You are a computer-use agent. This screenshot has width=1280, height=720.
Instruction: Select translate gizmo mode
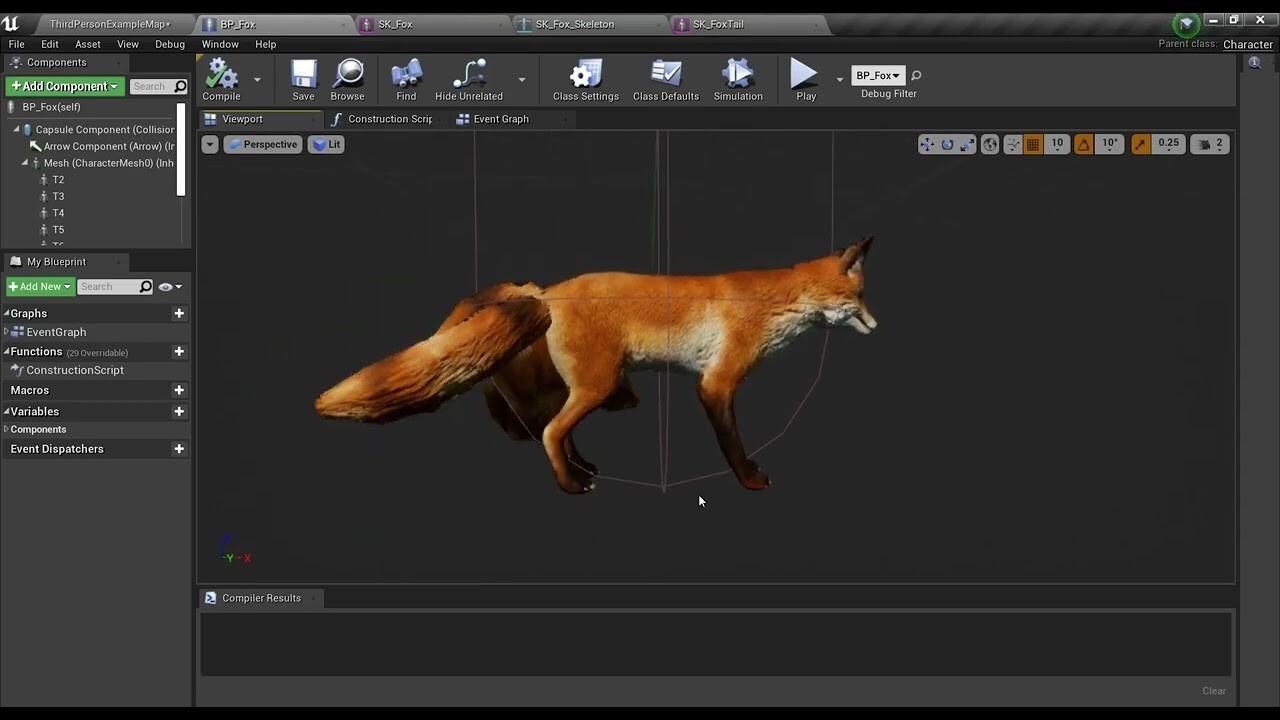click(x=927, y=144)
